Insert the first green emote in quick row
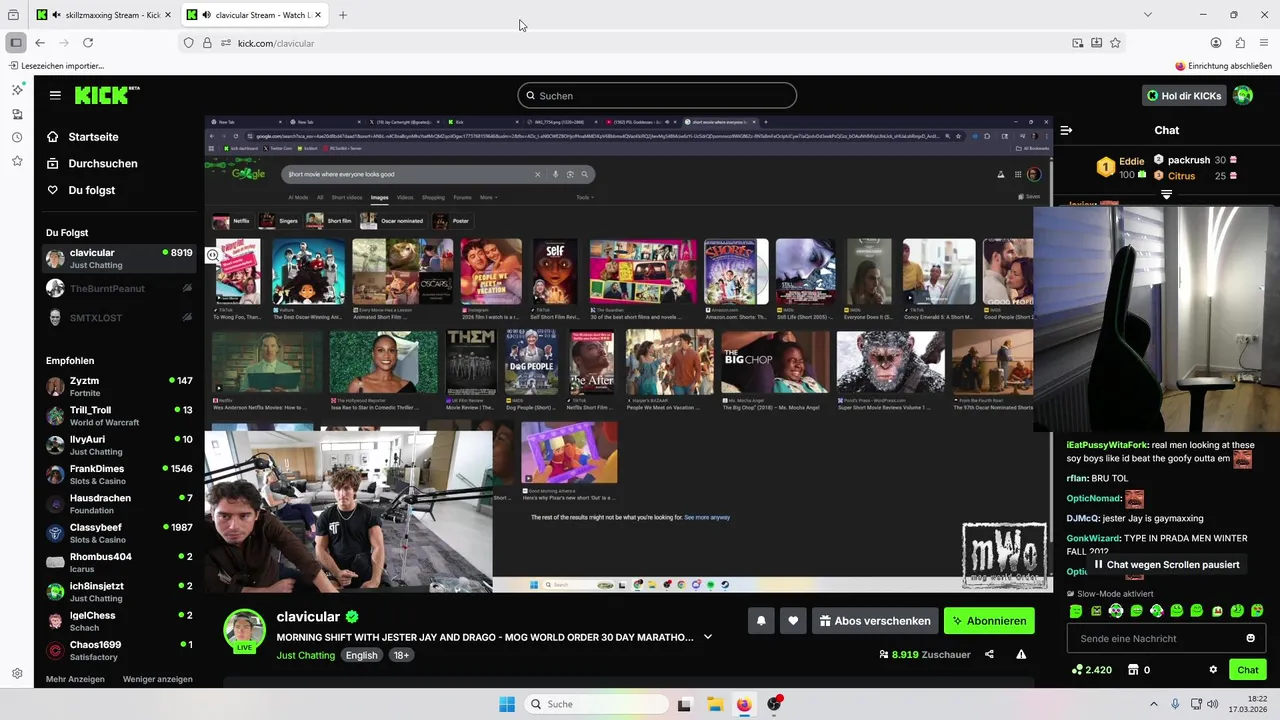Image resolution: width=1280 pixels, height=720 pixels. (x=1076, y=611)
